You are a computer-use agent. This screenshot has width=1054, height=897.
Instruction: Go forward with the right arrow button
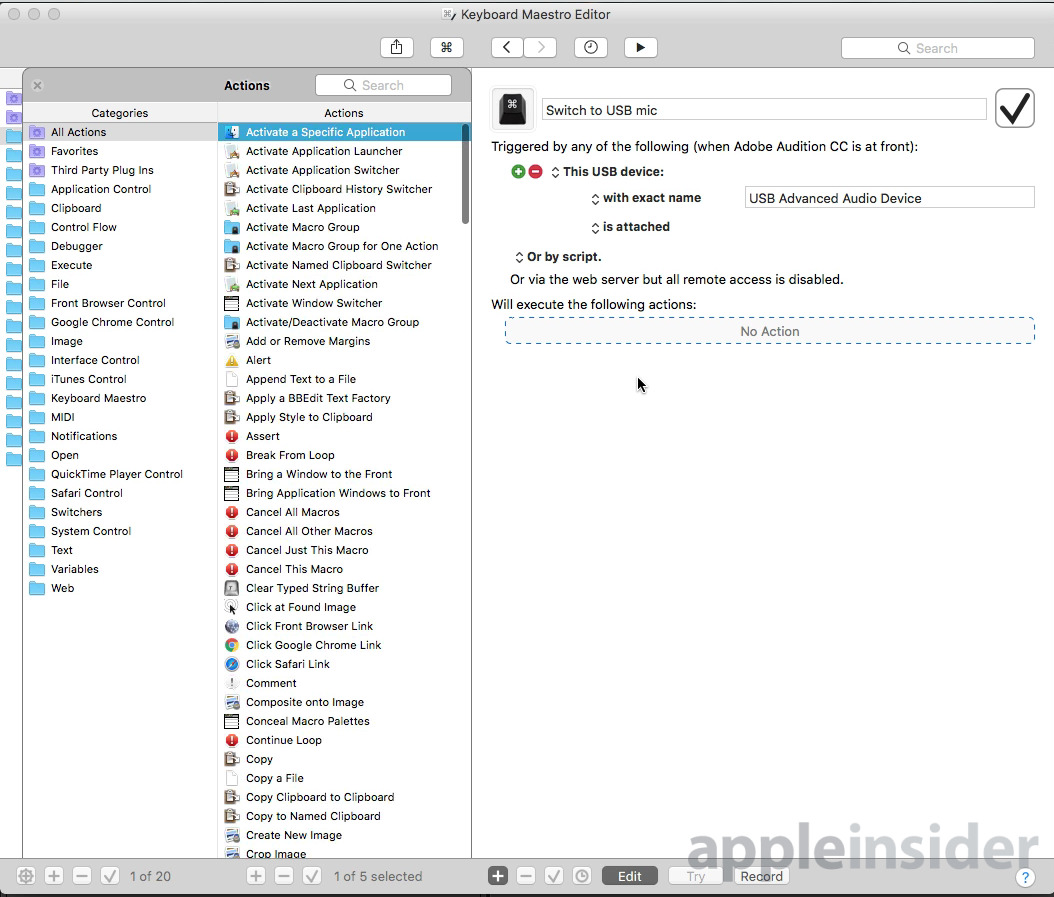[x=540, y=47]
